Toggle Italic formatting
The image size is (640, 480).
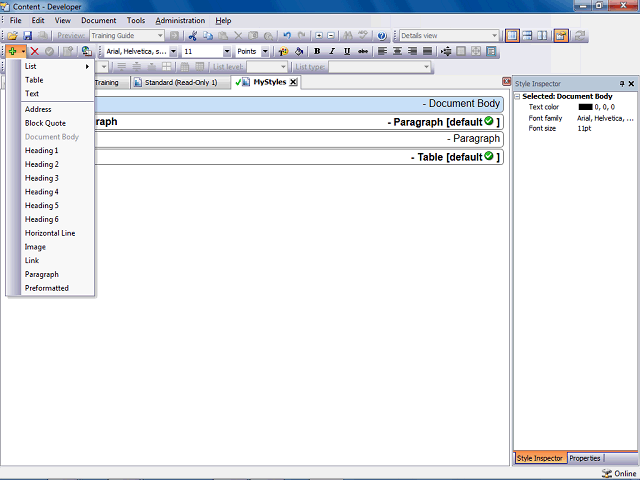point(332,51)
